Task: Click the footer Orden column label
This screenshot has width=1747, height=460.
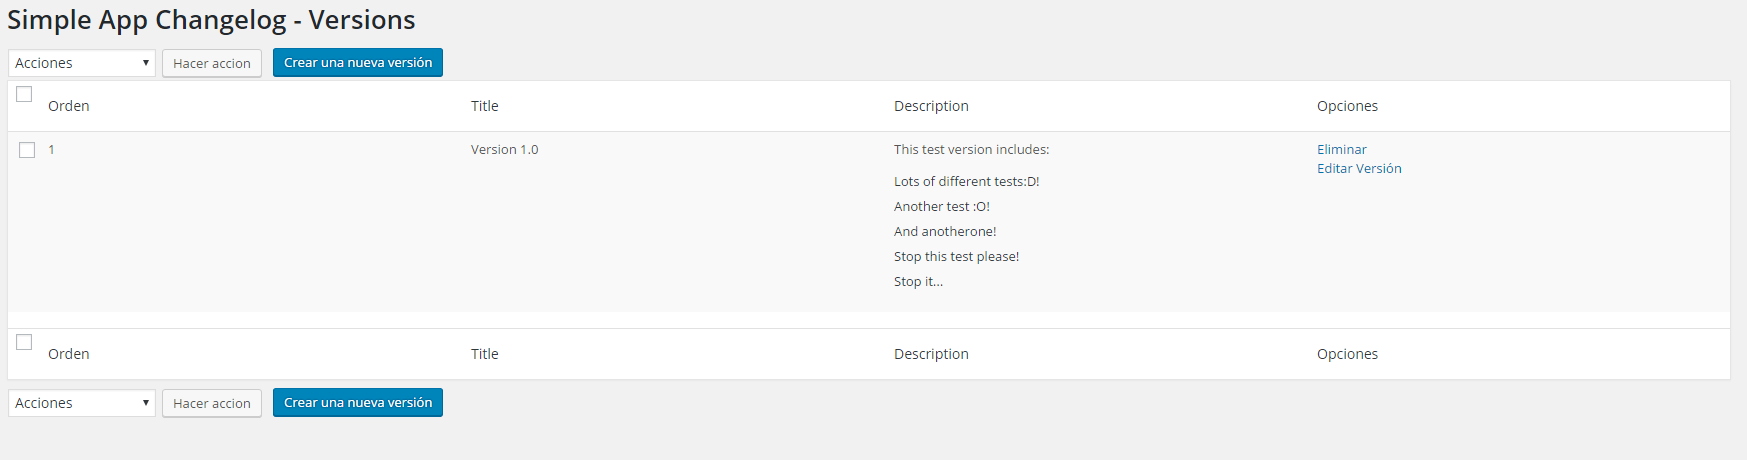Action: 69,354
